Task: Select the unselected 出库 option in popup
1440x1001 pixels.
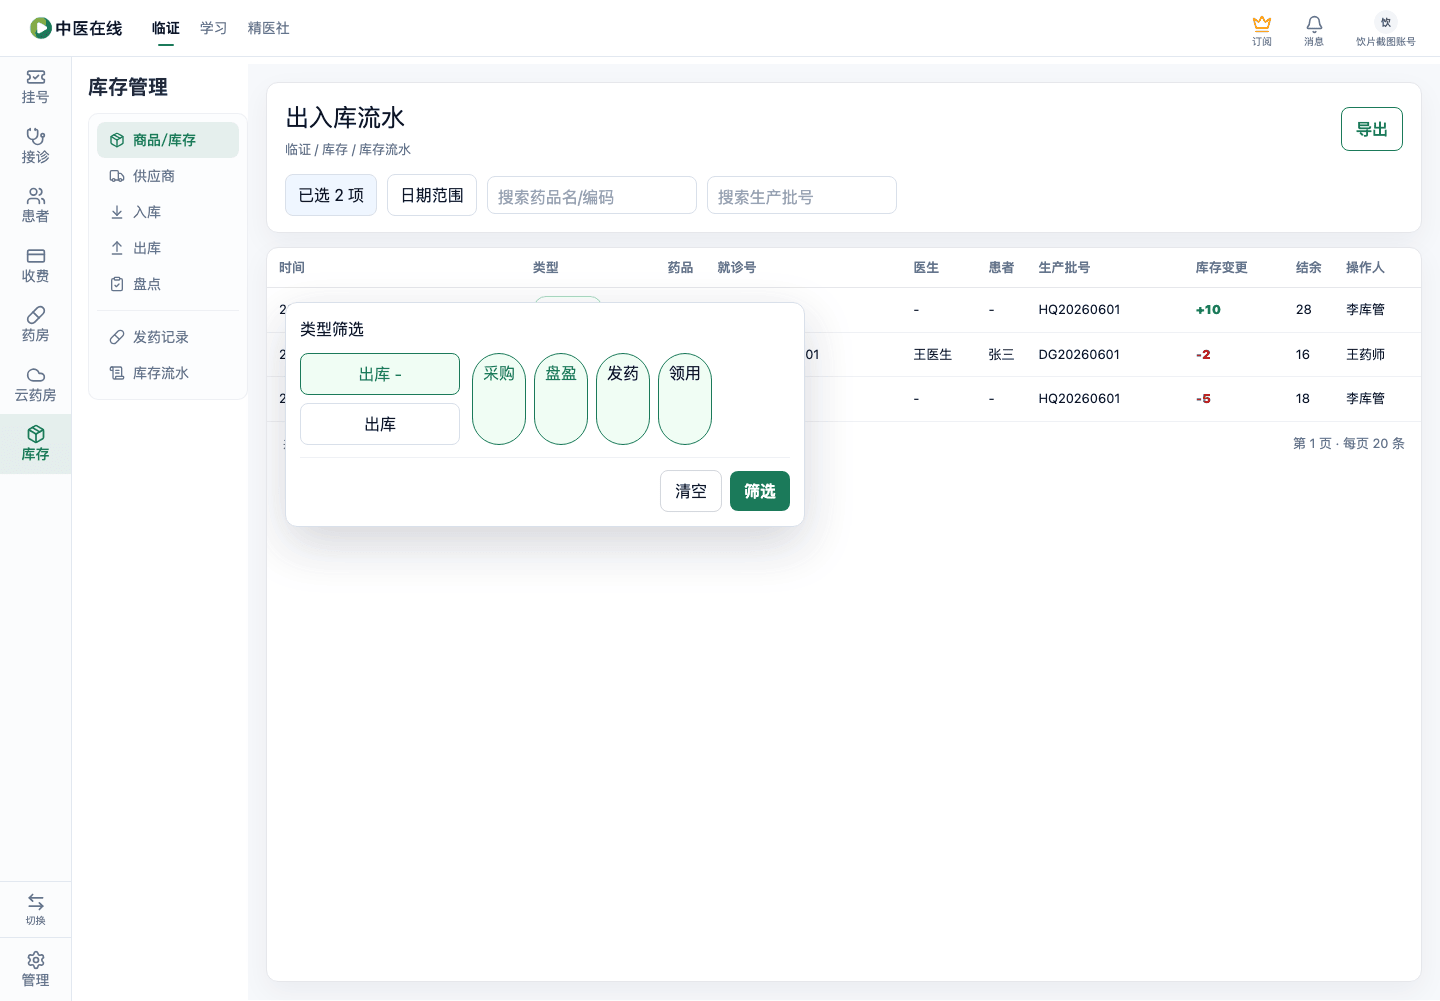Action: 380,424
